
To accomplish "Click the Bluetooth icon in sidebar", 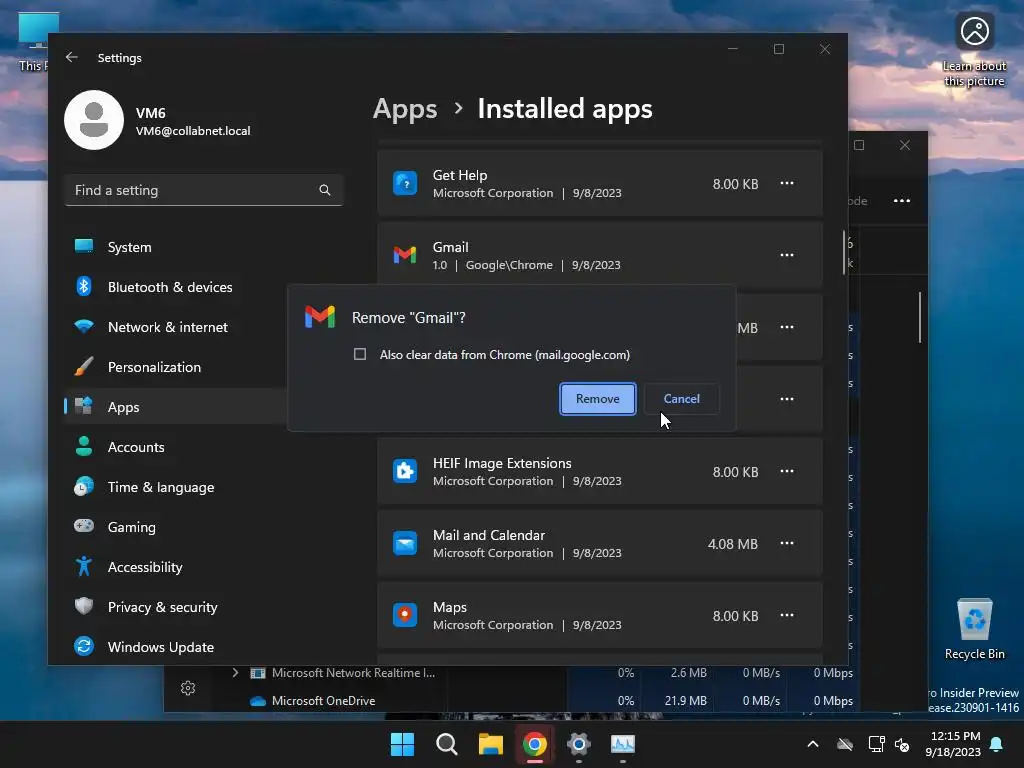I will click(84, 286).
